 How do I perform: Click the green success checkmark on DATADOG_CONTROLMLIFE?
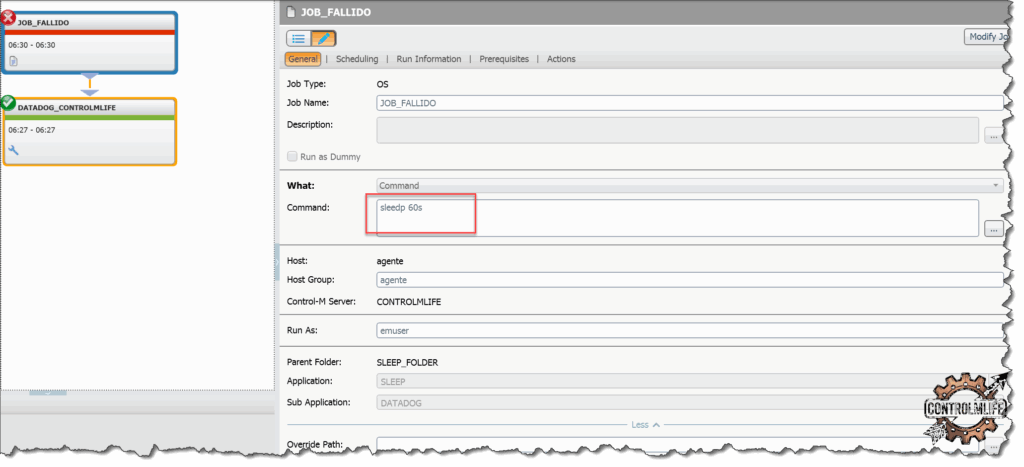[x=8, y=103]
